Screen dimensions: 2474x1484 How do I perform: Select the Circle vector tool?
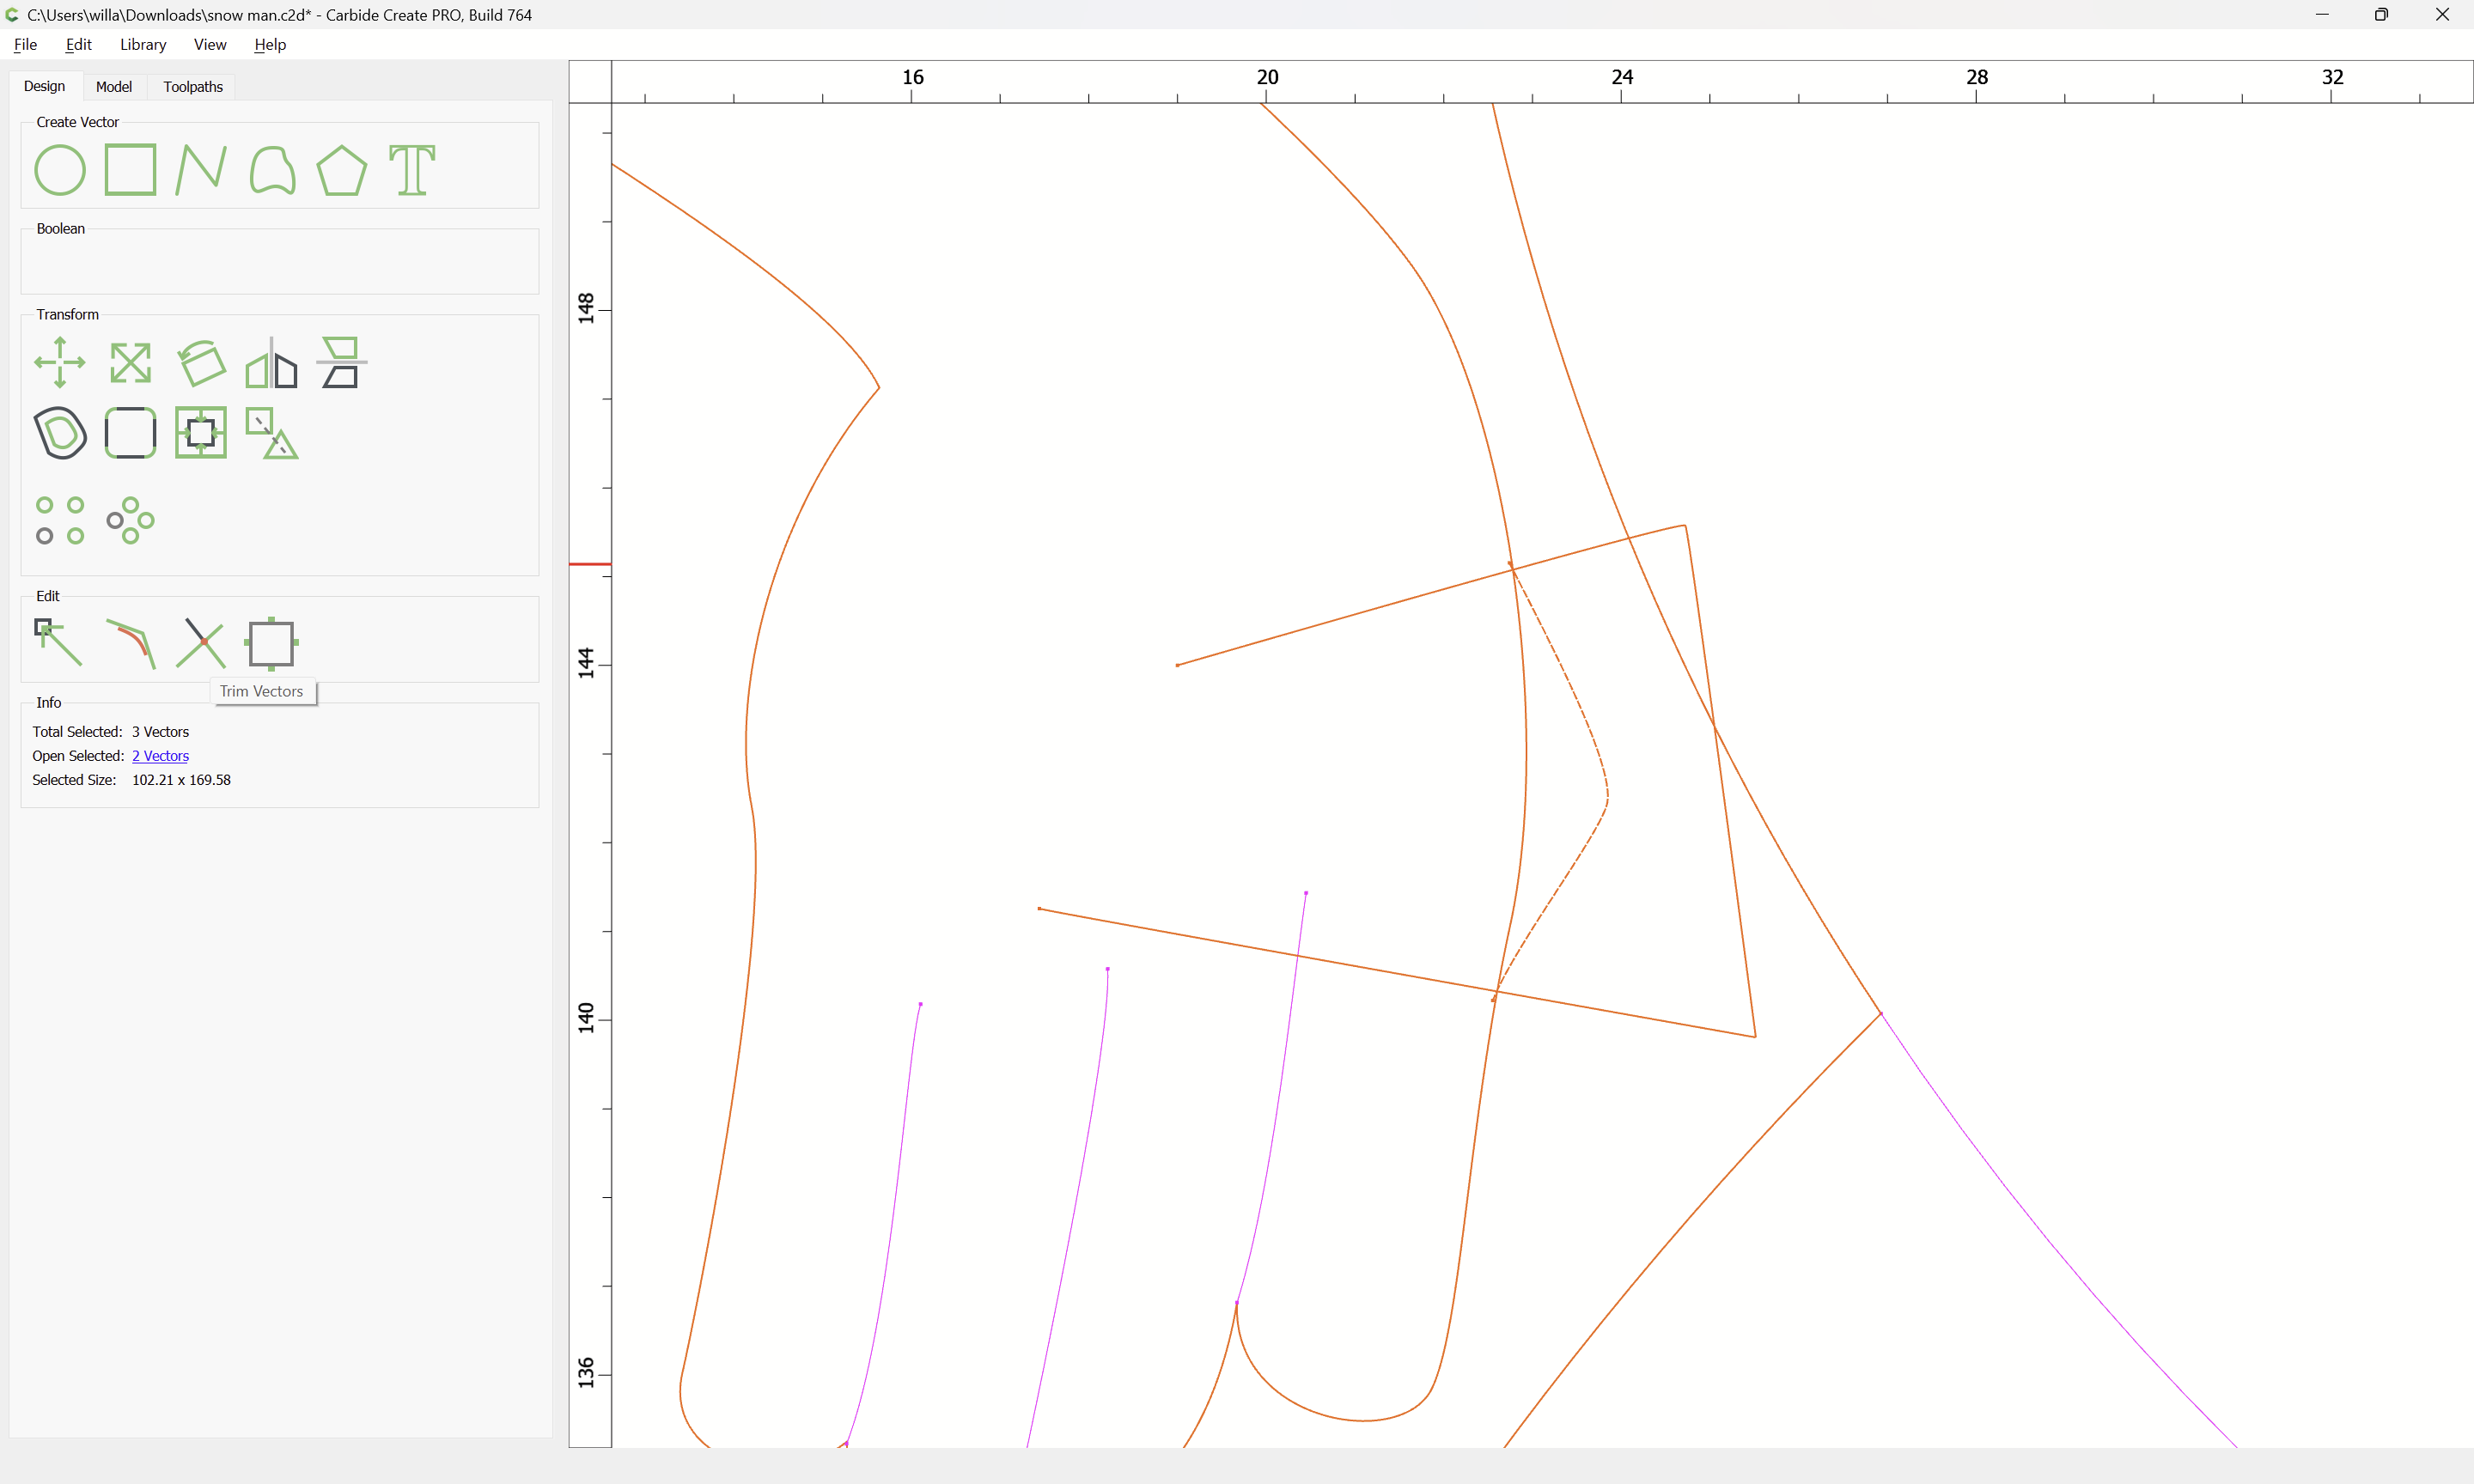click(x=60, y=169)
